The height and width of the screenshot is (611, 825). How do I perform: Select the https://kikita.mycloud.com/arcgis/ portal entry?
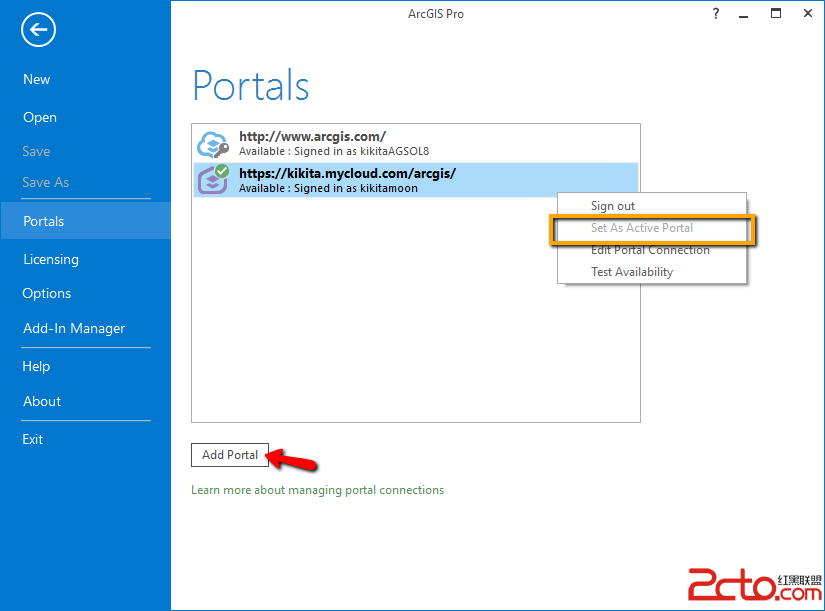[x=416, y=179]
